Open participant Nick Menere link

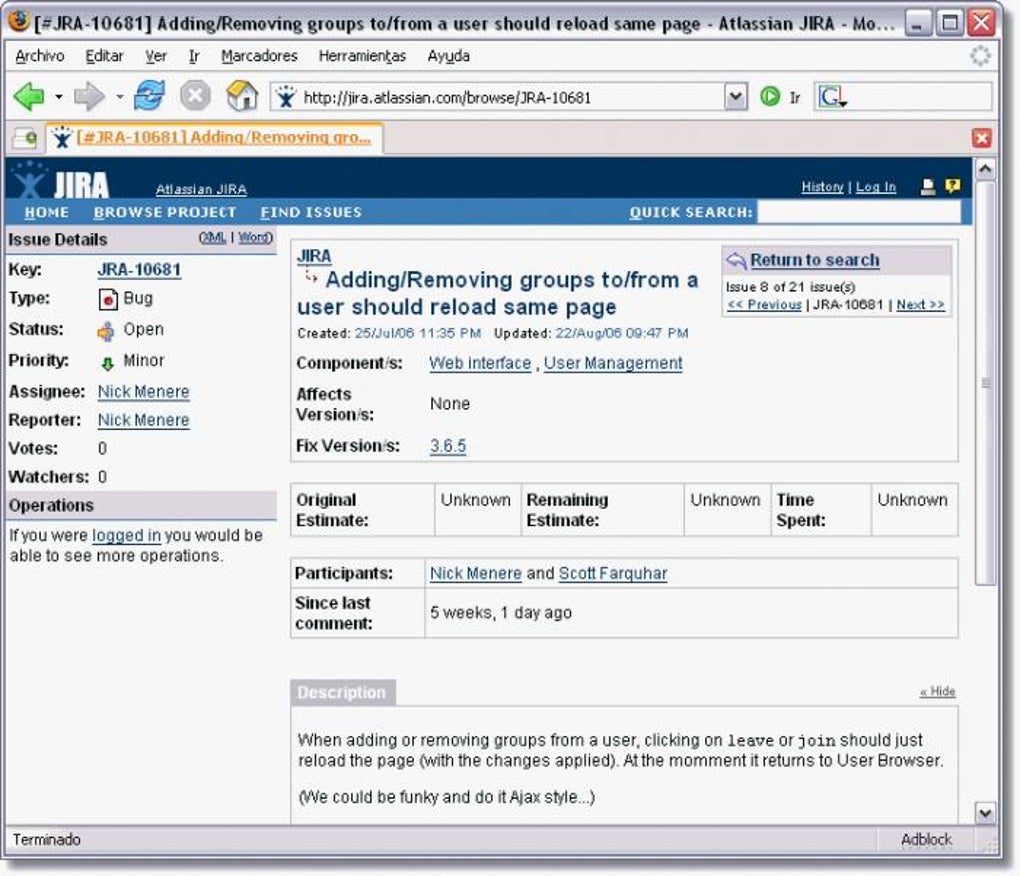tap(476, 574)
